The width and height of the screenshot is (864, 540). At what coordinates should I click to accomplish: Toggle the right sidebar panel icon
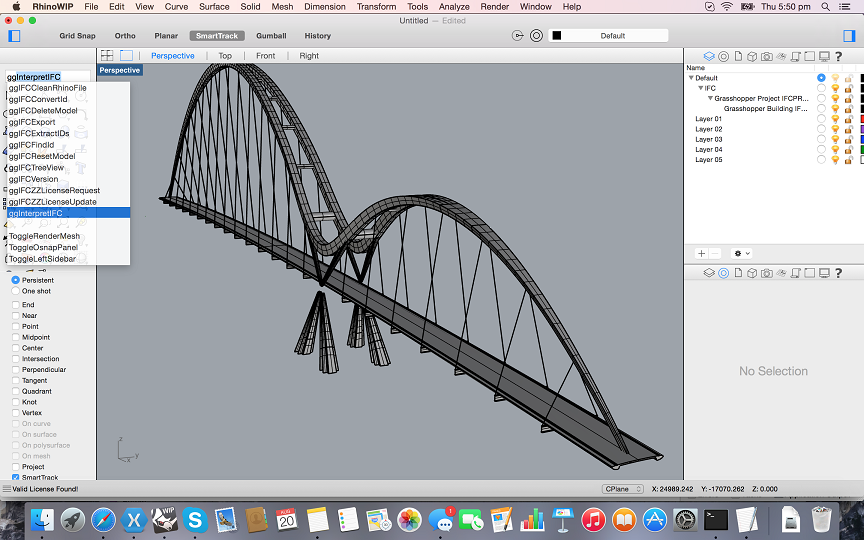(849, 36)
